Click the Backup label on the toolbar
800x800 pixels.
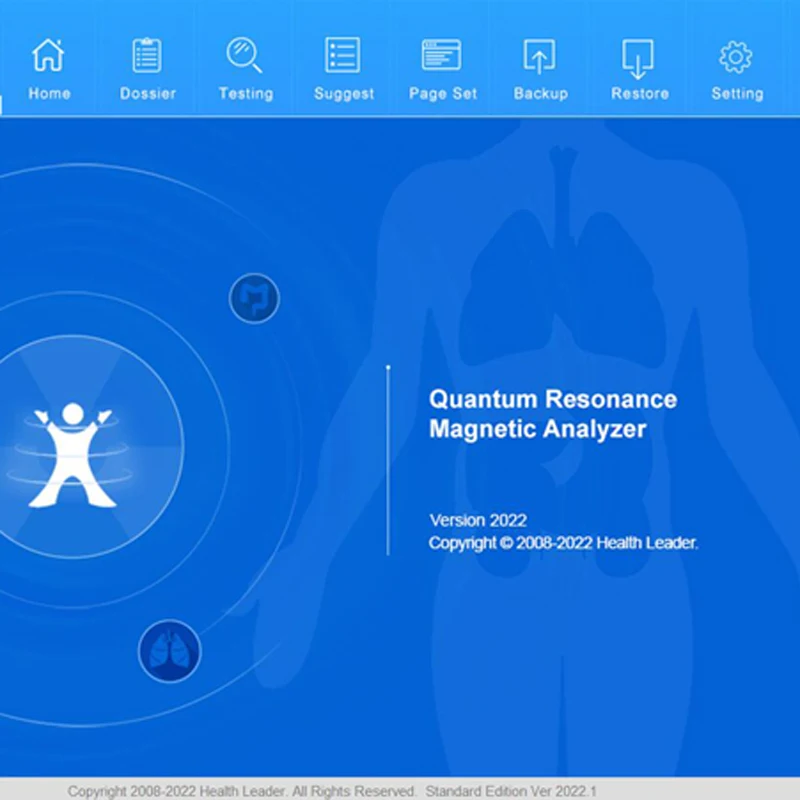(x=540, y=93)
